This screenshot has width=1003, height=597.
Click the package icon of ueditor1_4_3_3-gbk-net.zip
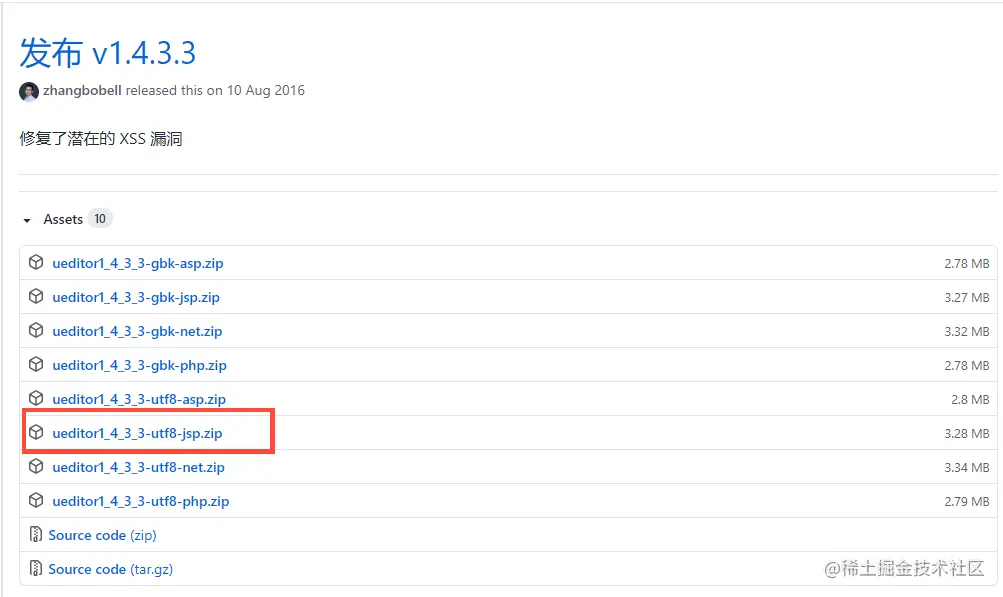pos(36,330)
